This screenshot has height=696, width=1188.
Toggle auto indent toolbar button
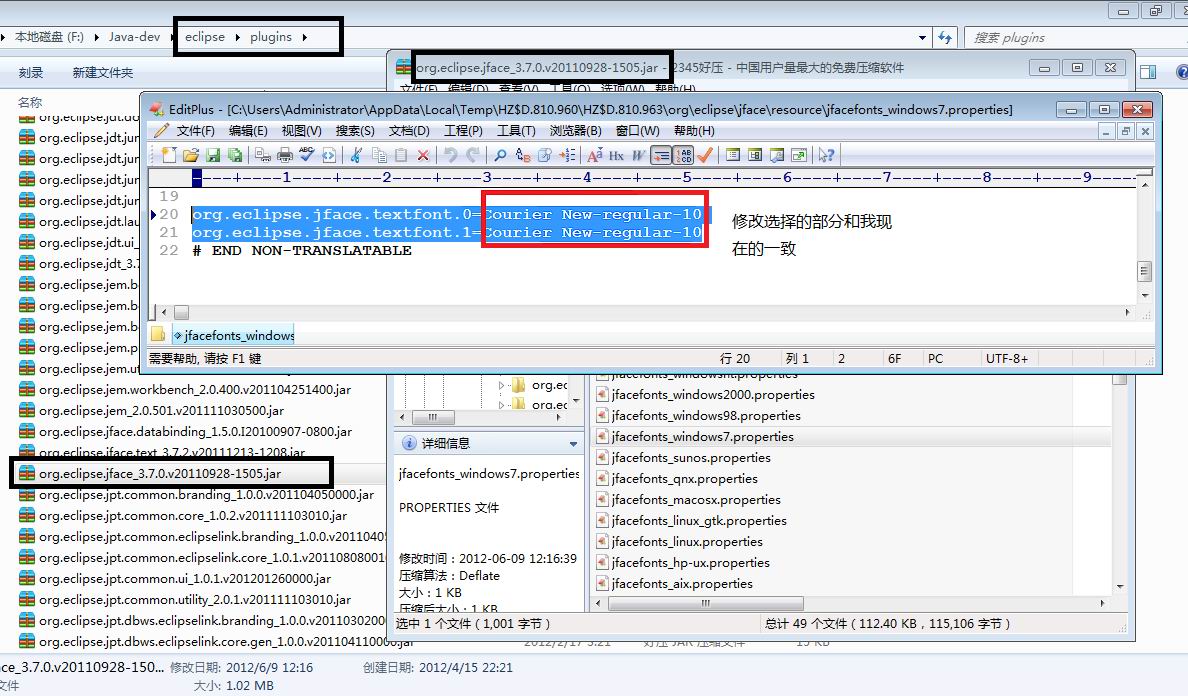click(x=661, y=155)
